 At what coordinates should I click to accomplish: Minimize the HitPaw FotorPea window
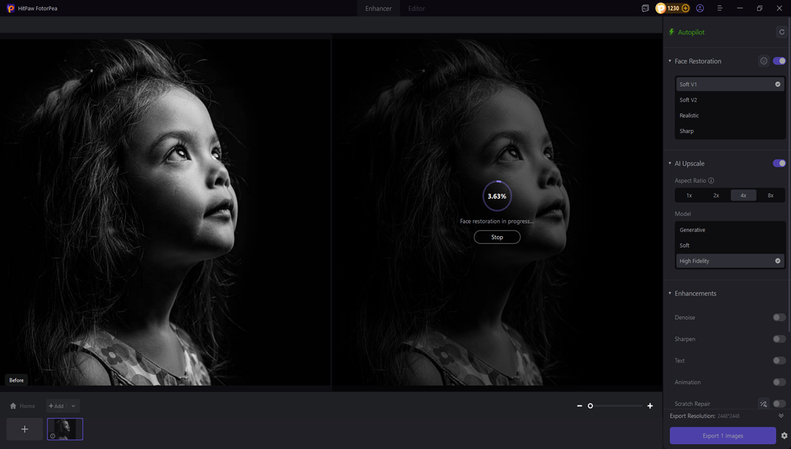click(x=740, y=8)
